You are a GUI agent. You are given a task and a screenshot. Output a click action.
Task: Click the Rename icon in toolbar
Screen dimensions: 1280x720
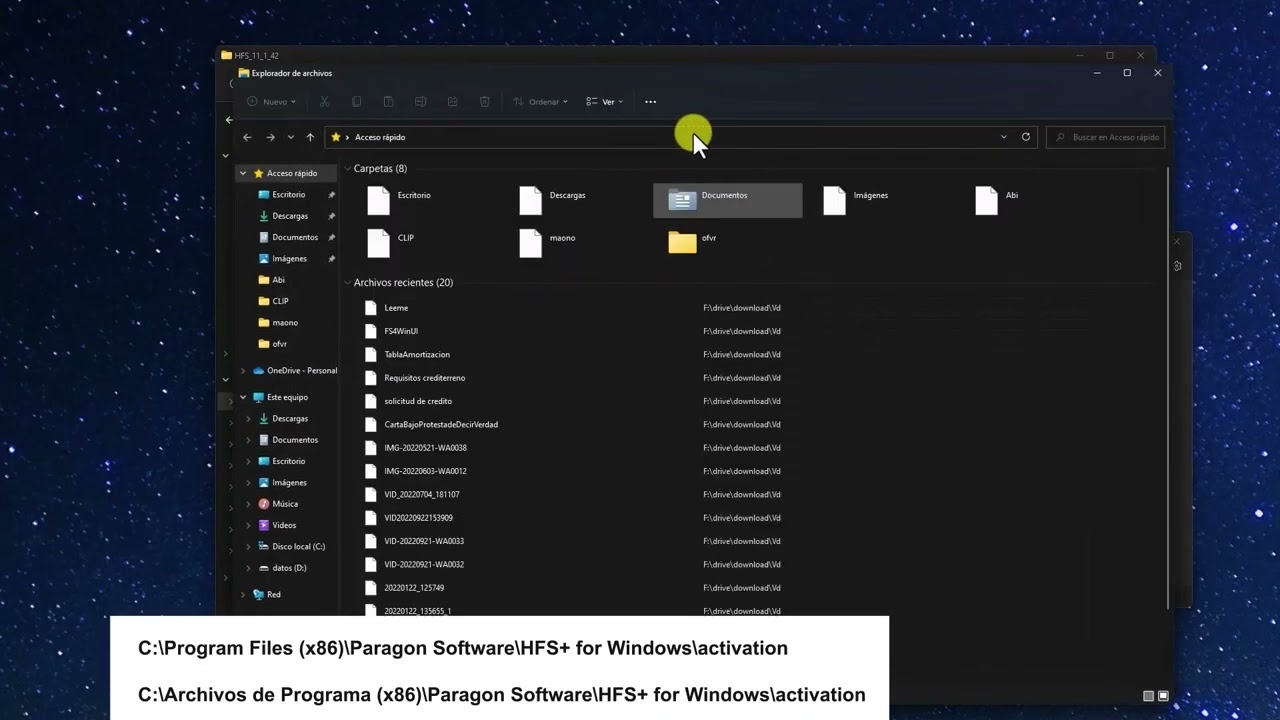pos(420,101)
